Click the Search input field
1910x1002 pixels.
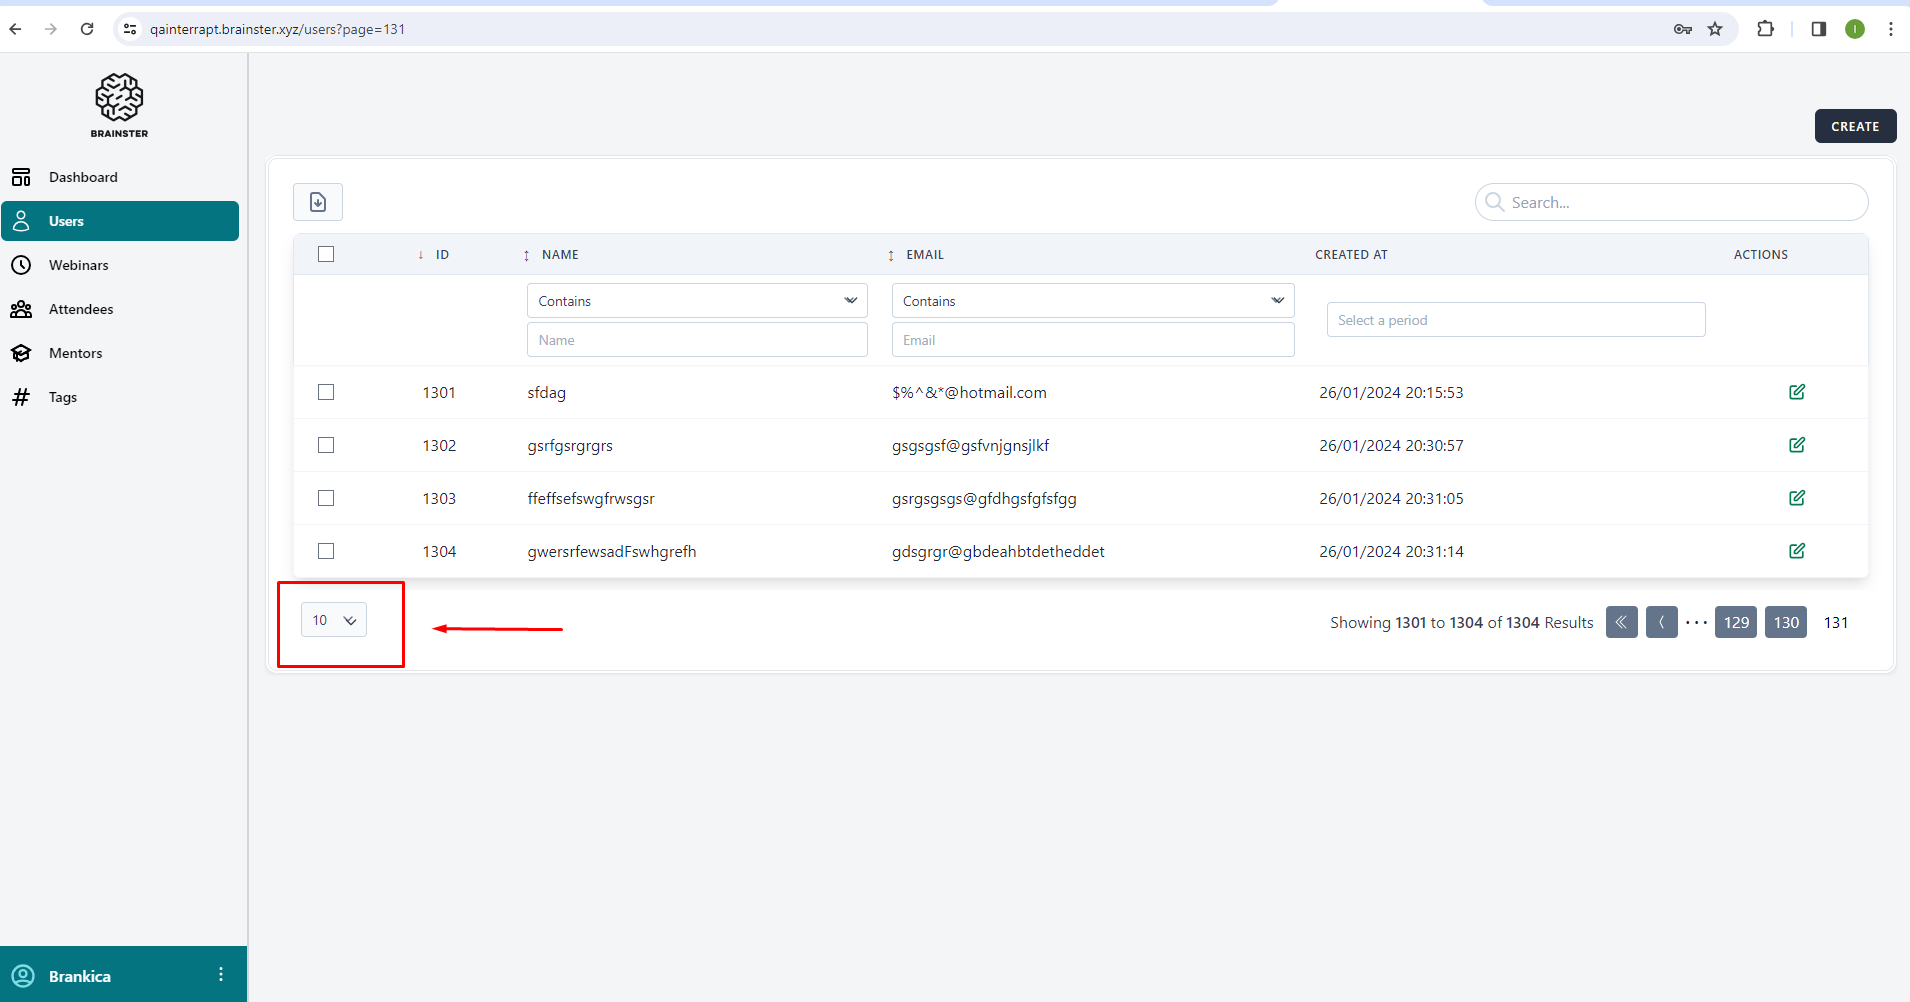click(x=1680, y=202)
